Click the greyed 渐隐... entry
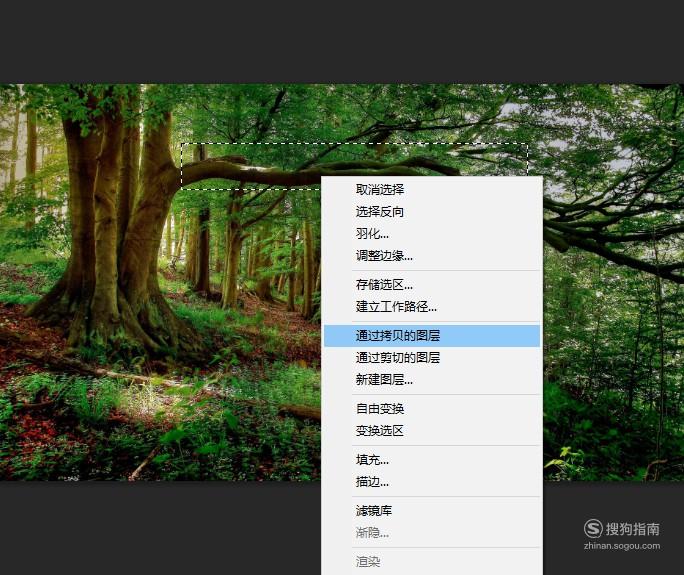This screenshot has height=575, width=684. pyautogui.click(x=432, y=533)
